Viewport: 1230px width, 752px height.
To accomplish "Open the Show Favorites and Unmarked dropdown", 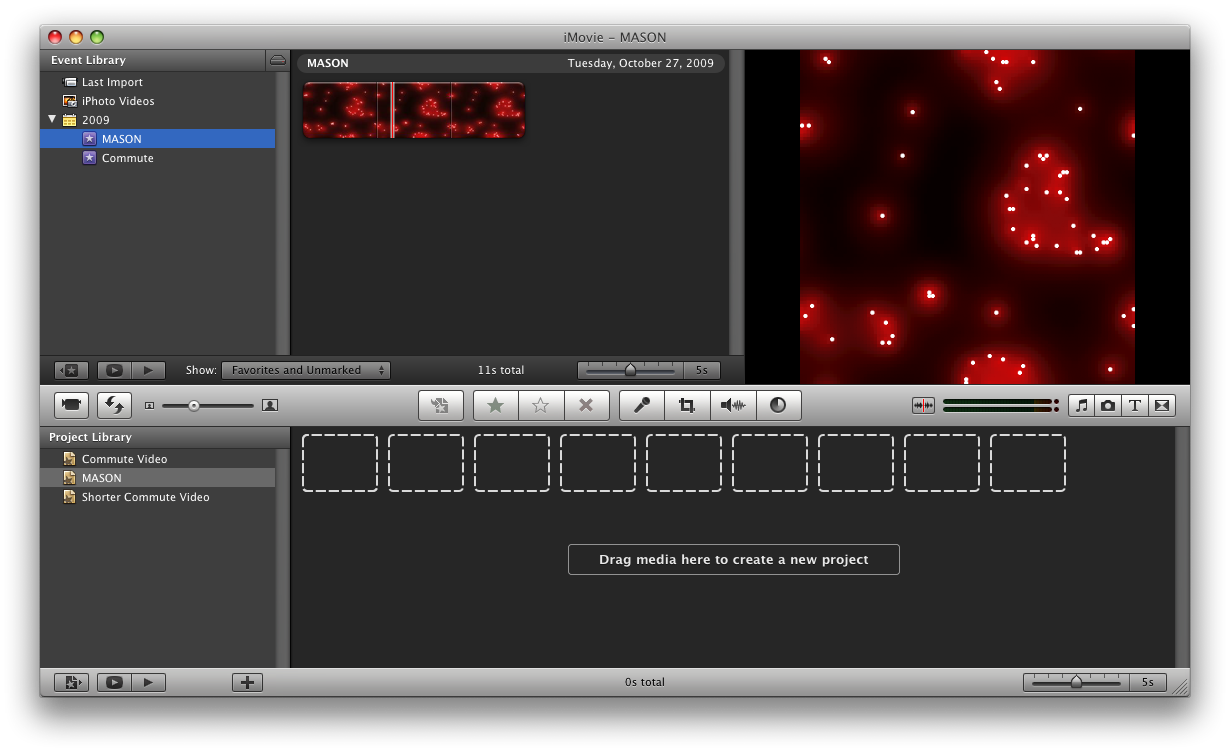I will pos(306,370).
